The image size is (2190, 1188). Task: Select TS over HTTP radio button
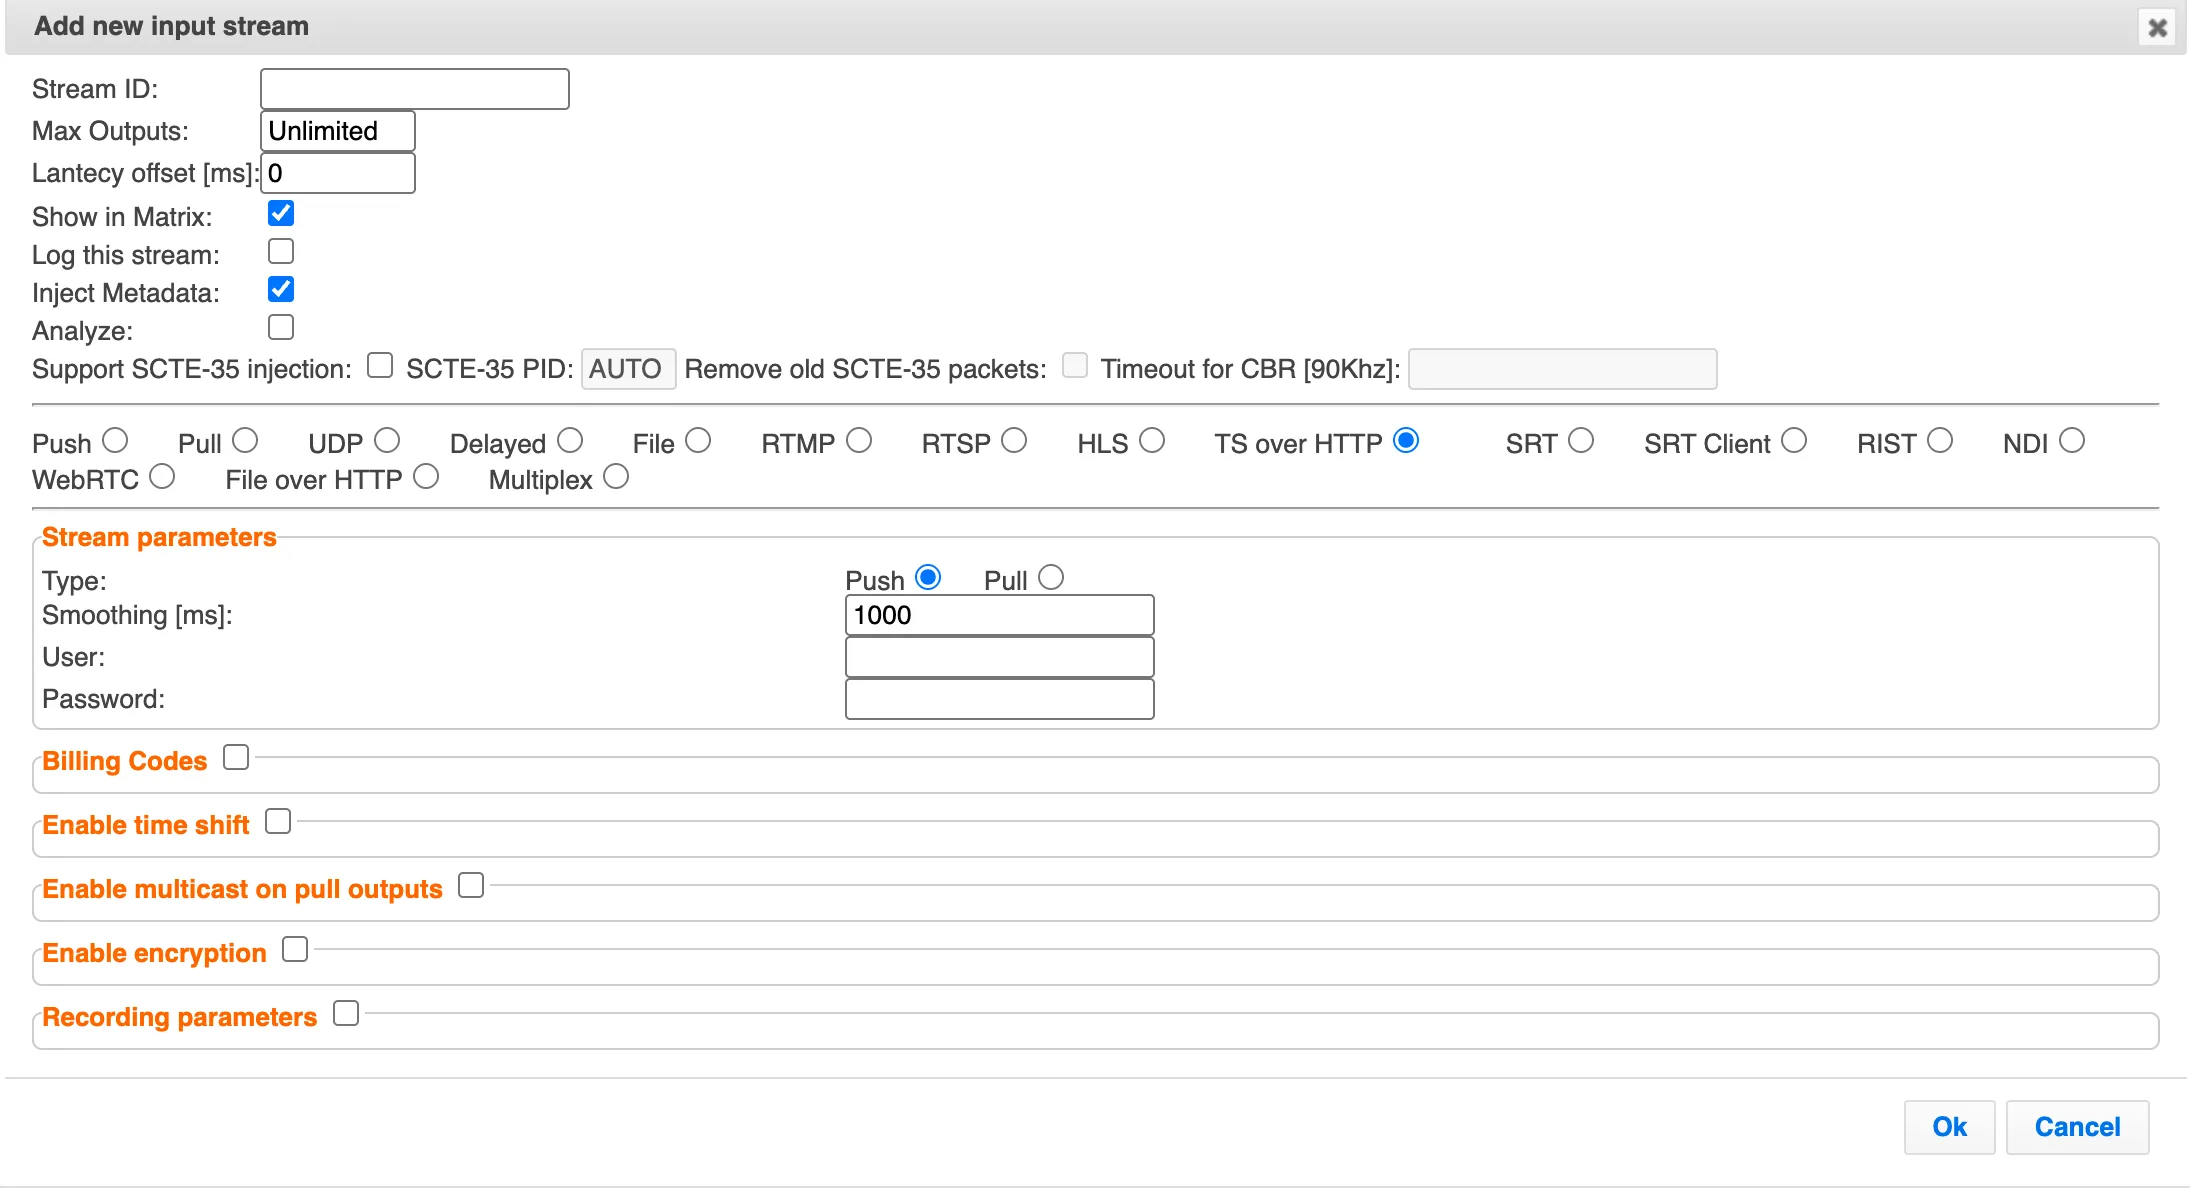[x=1406, y=440]
